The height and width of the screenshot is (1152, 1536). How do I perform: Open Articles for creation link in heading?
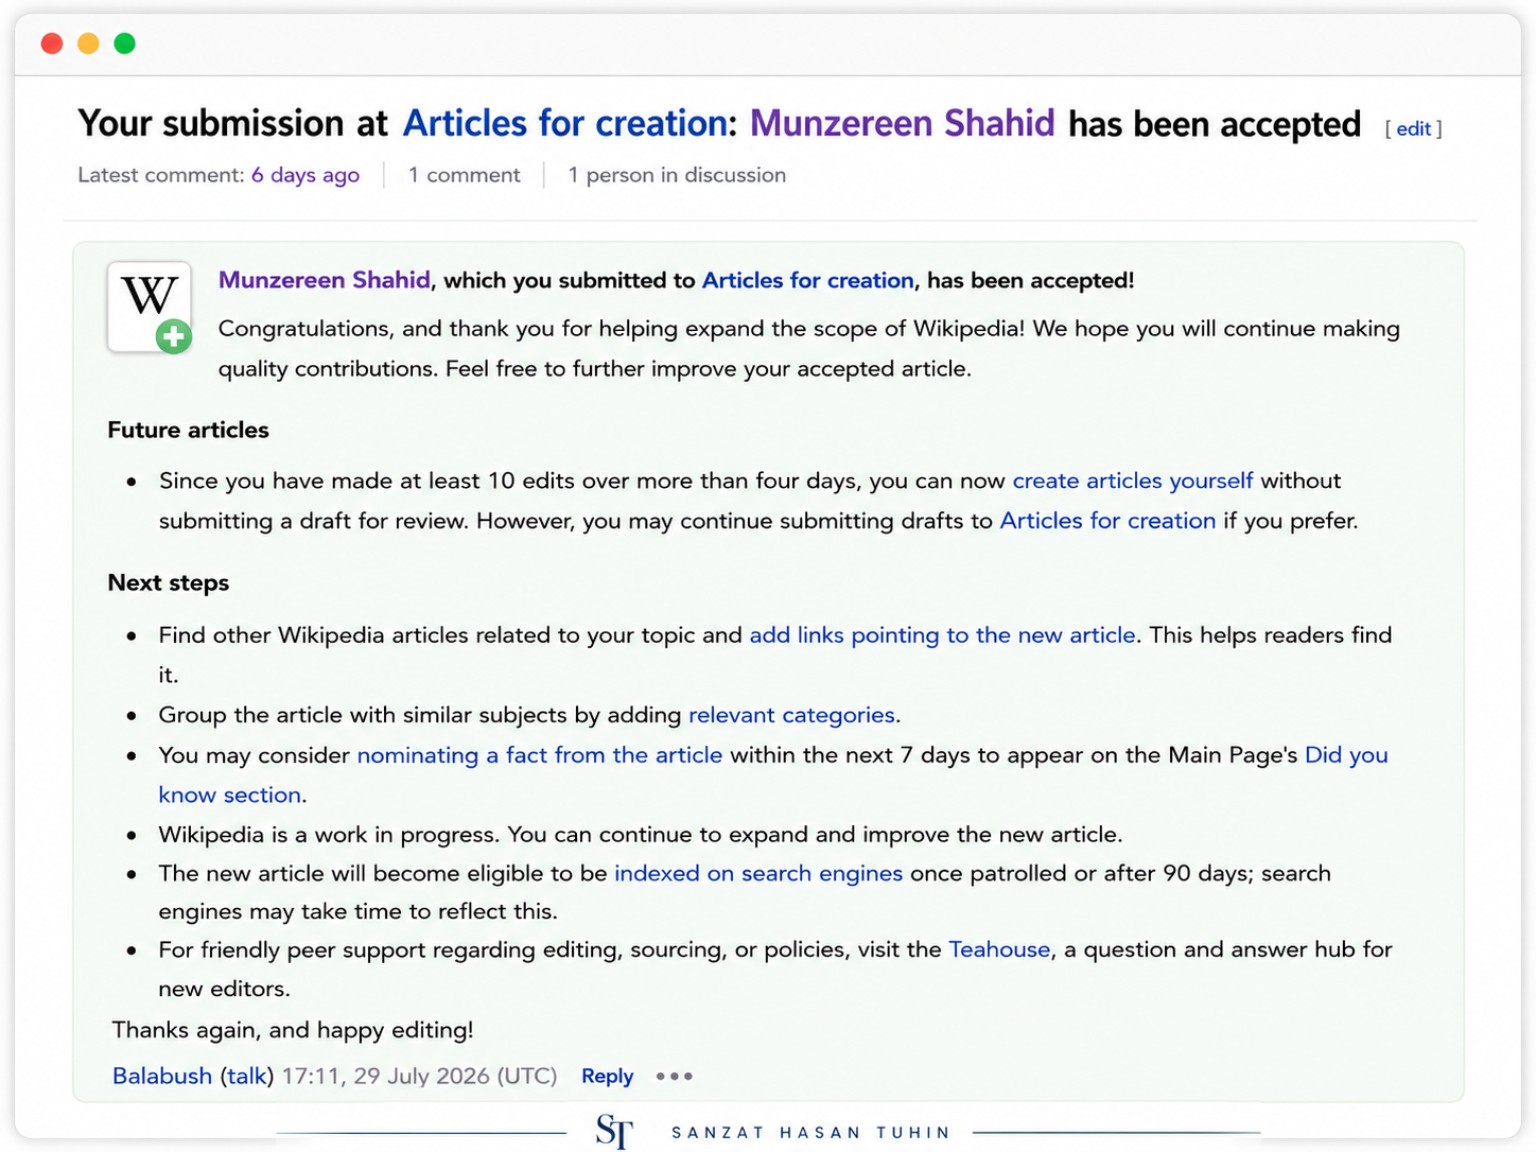(565, 123)
